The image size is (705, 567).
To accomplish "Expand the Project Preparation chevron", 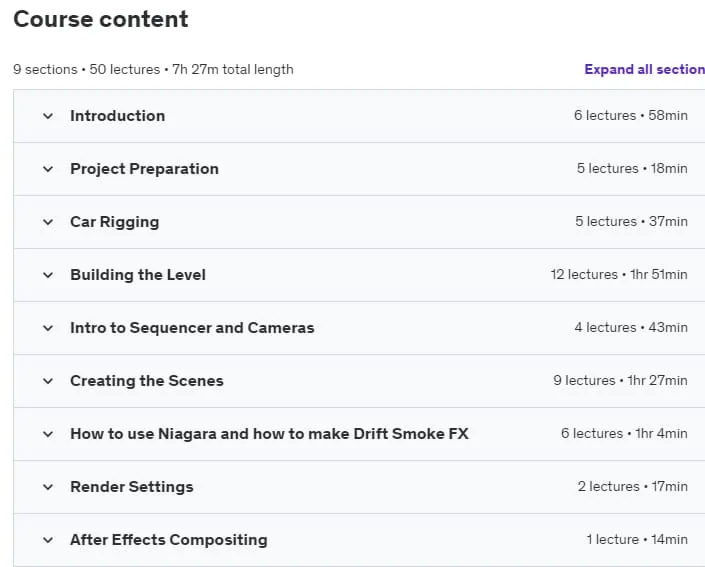I will 48,169.
